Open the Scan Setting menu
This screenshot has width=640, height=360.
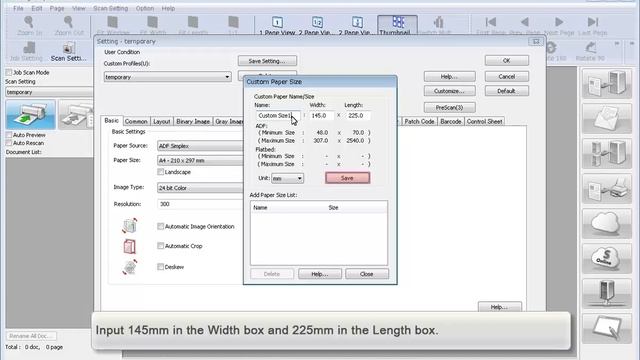pos(110,8)
